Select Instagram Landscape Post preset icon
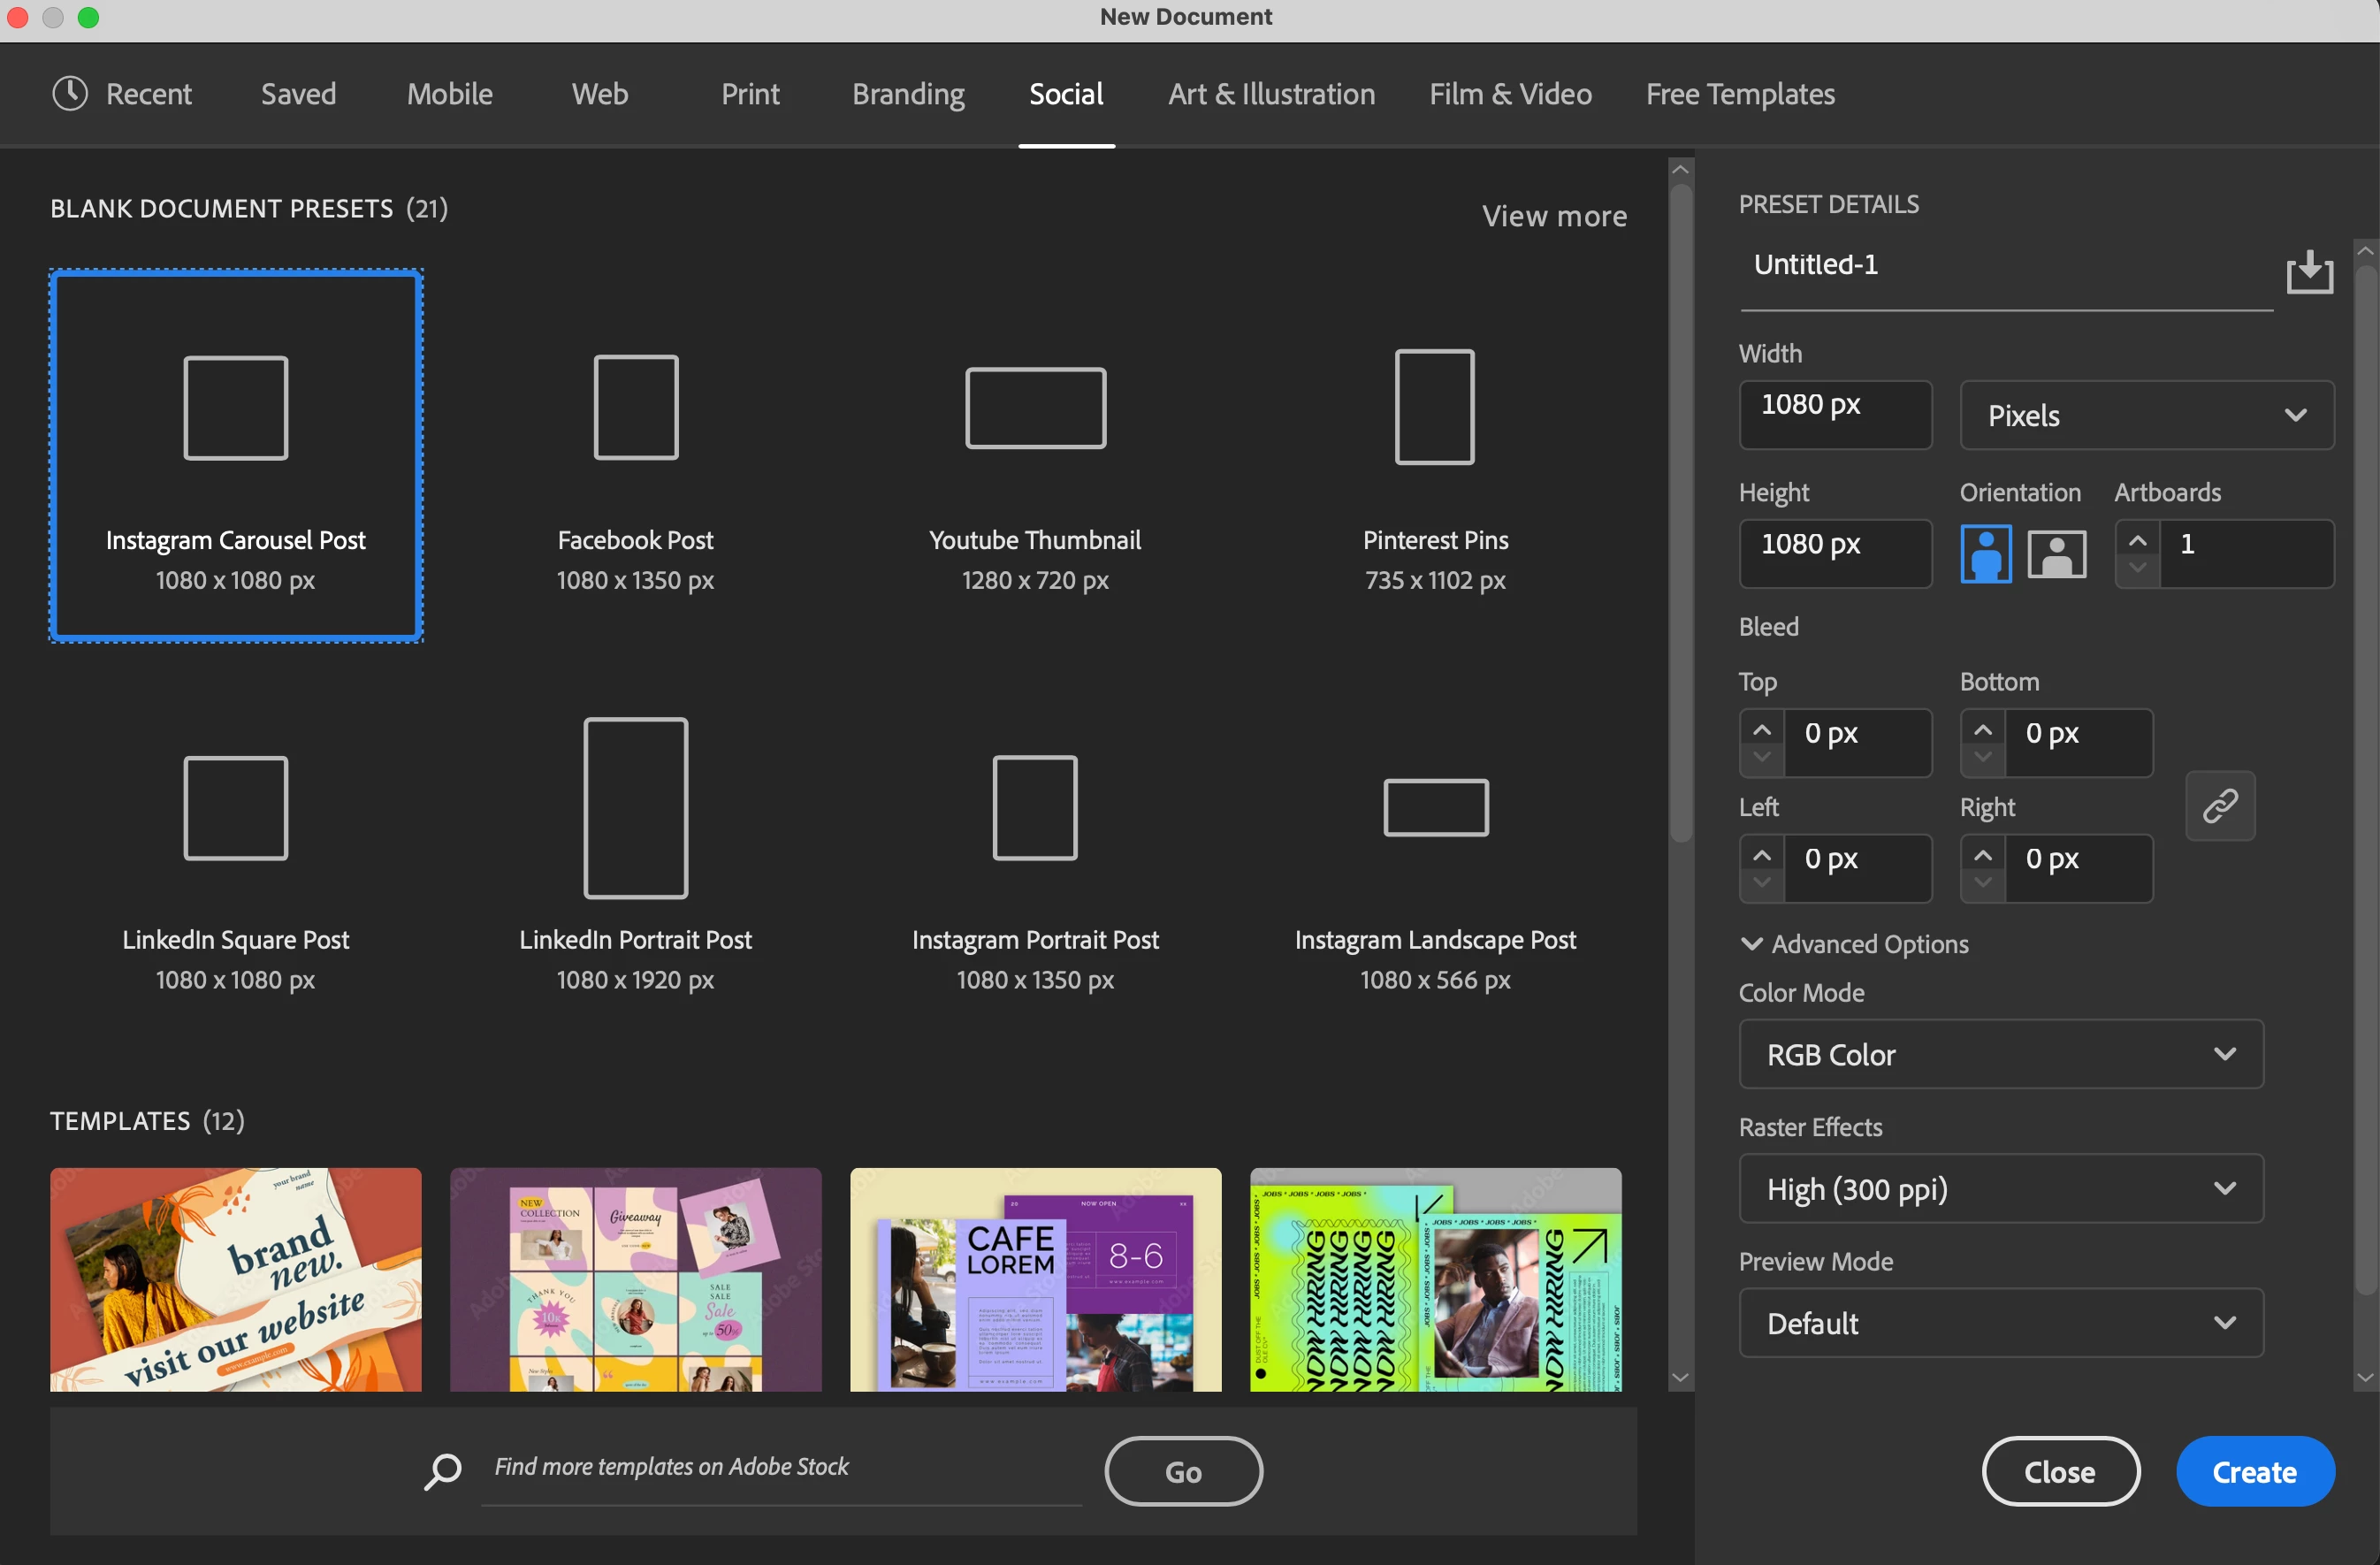 (1435, 807)
